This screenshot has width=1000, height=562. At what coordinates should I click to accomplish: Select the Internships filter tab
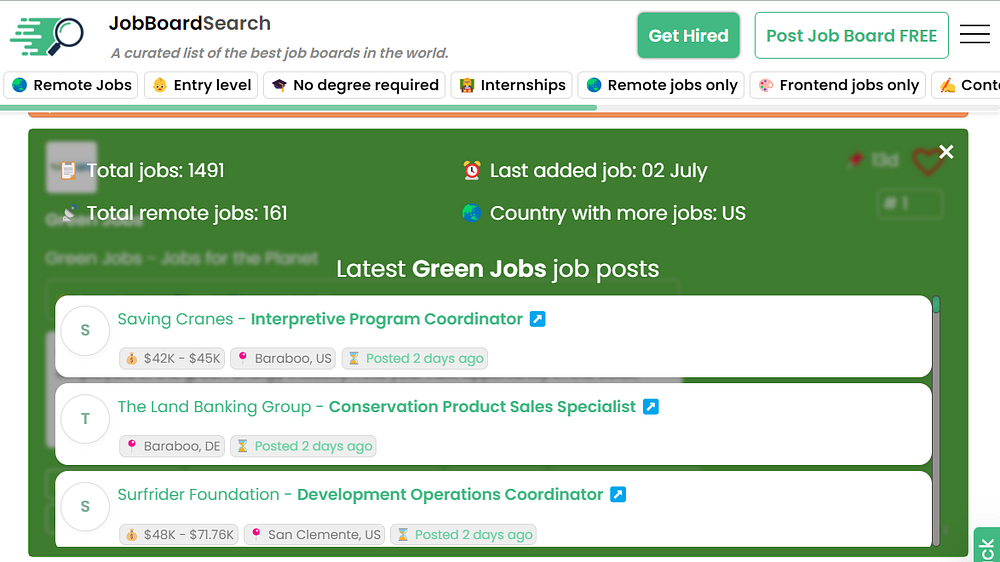(511, 85)
